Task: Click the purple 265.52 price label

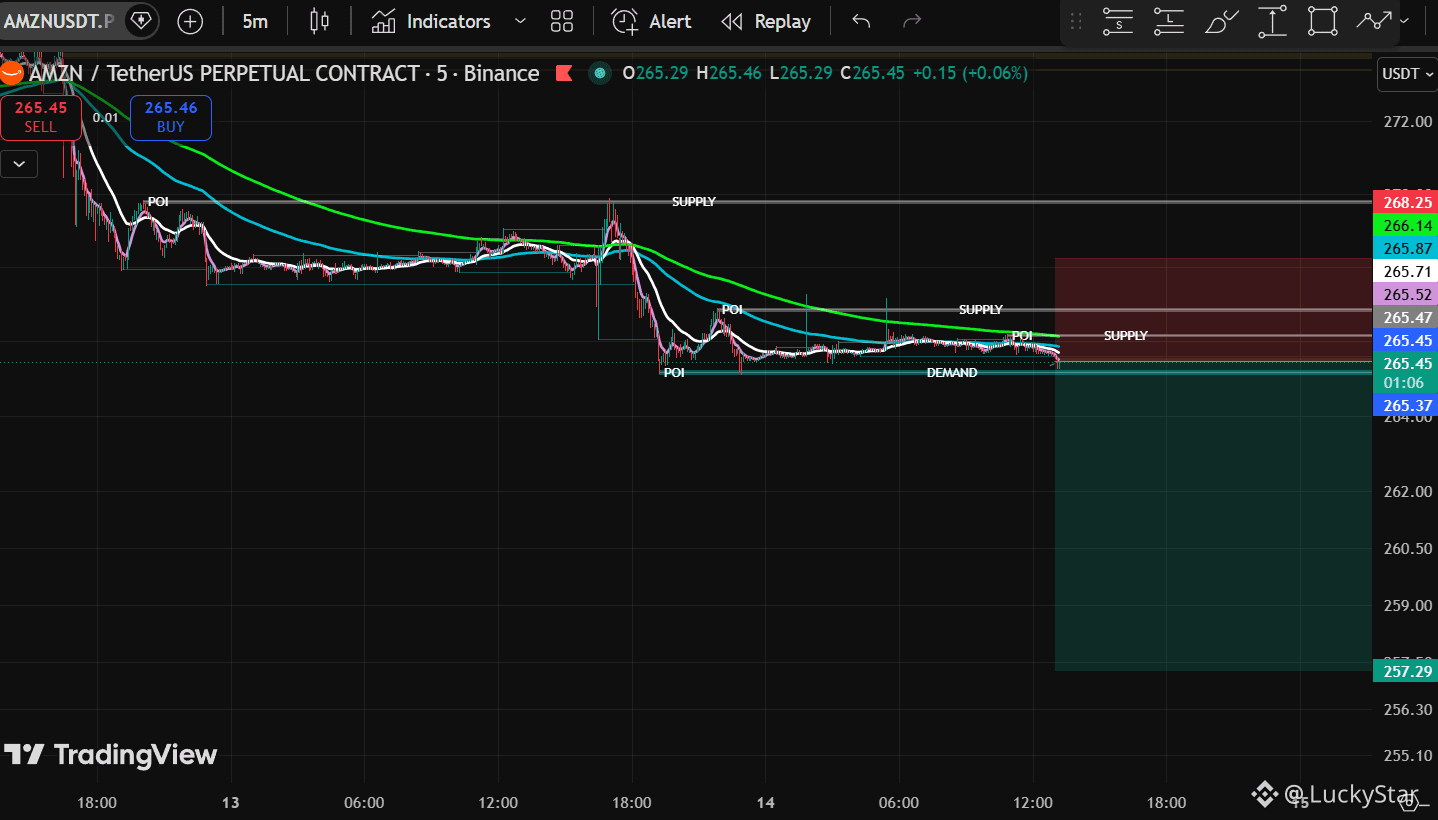Action: pos(1406,295)
